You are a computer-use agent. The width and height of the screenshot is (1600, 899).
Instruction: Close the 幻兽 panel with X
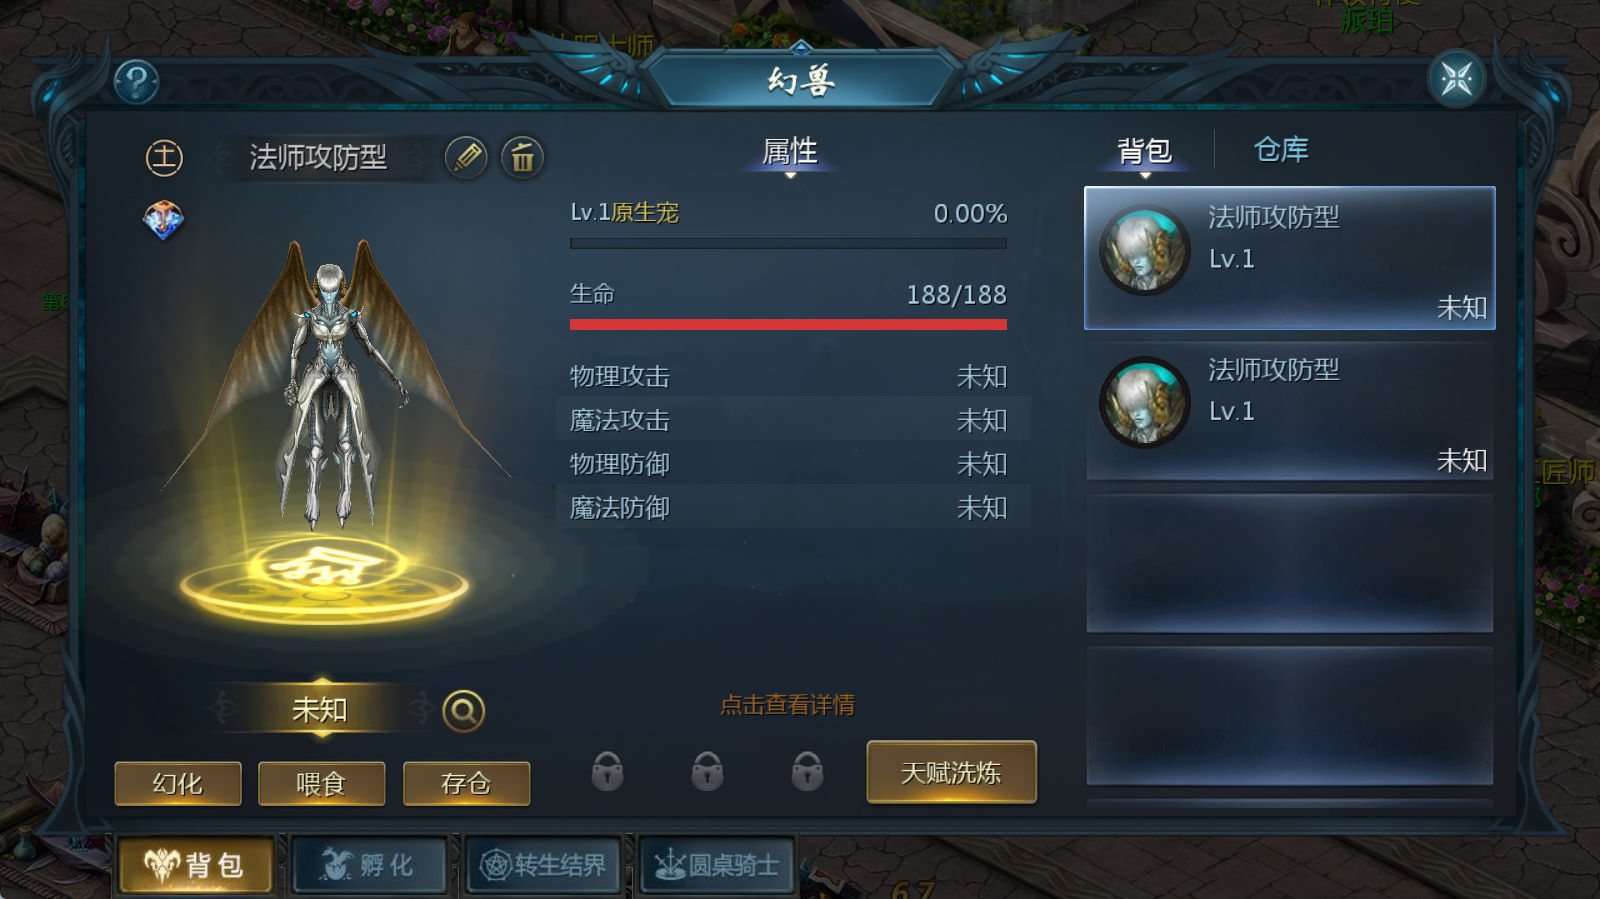1457,79
